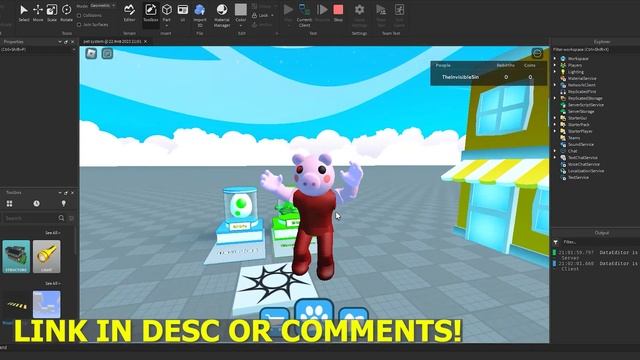Click See All above the striped barrier thumbnail
Image resolution: width=640 pixels, height=360 pixels.
pyautogui.click(x=52, y=283)
